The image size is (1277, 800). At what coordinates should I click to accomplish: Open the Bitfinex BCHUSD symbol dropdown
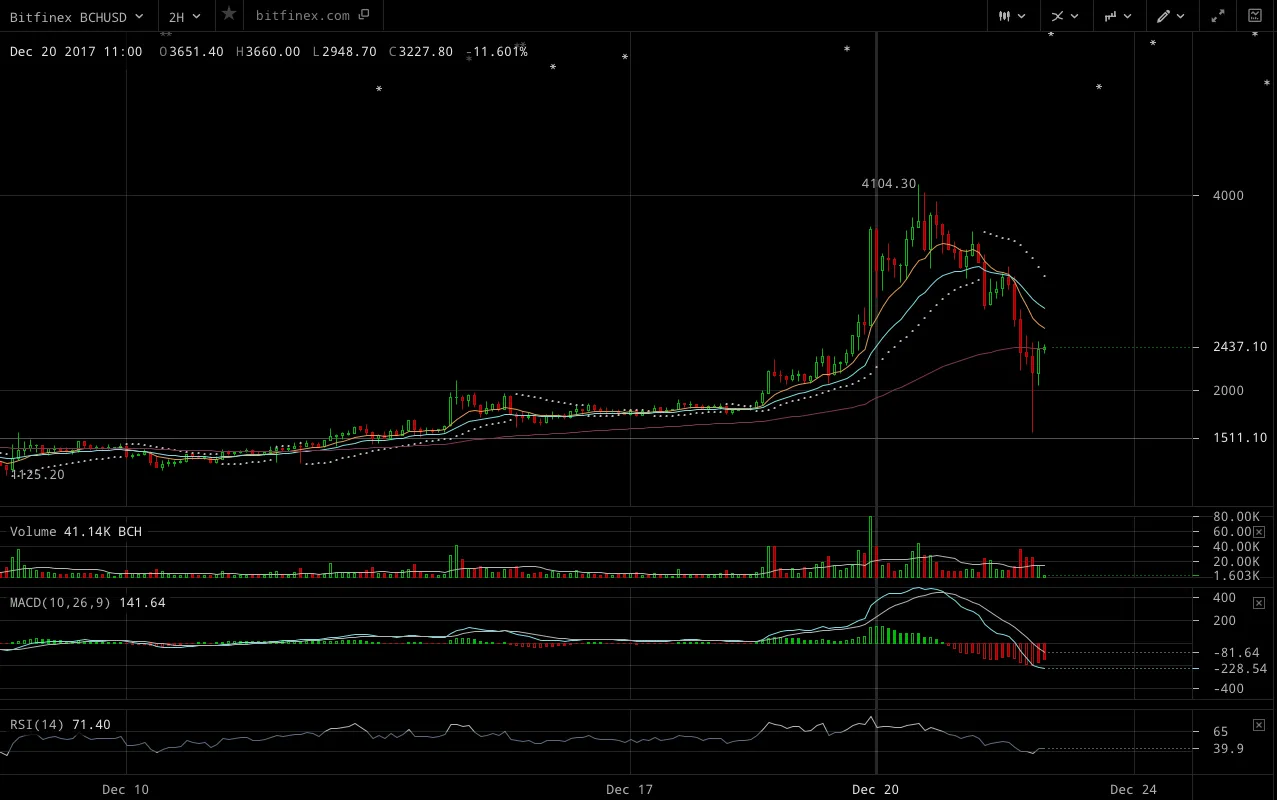pos(76,16)
